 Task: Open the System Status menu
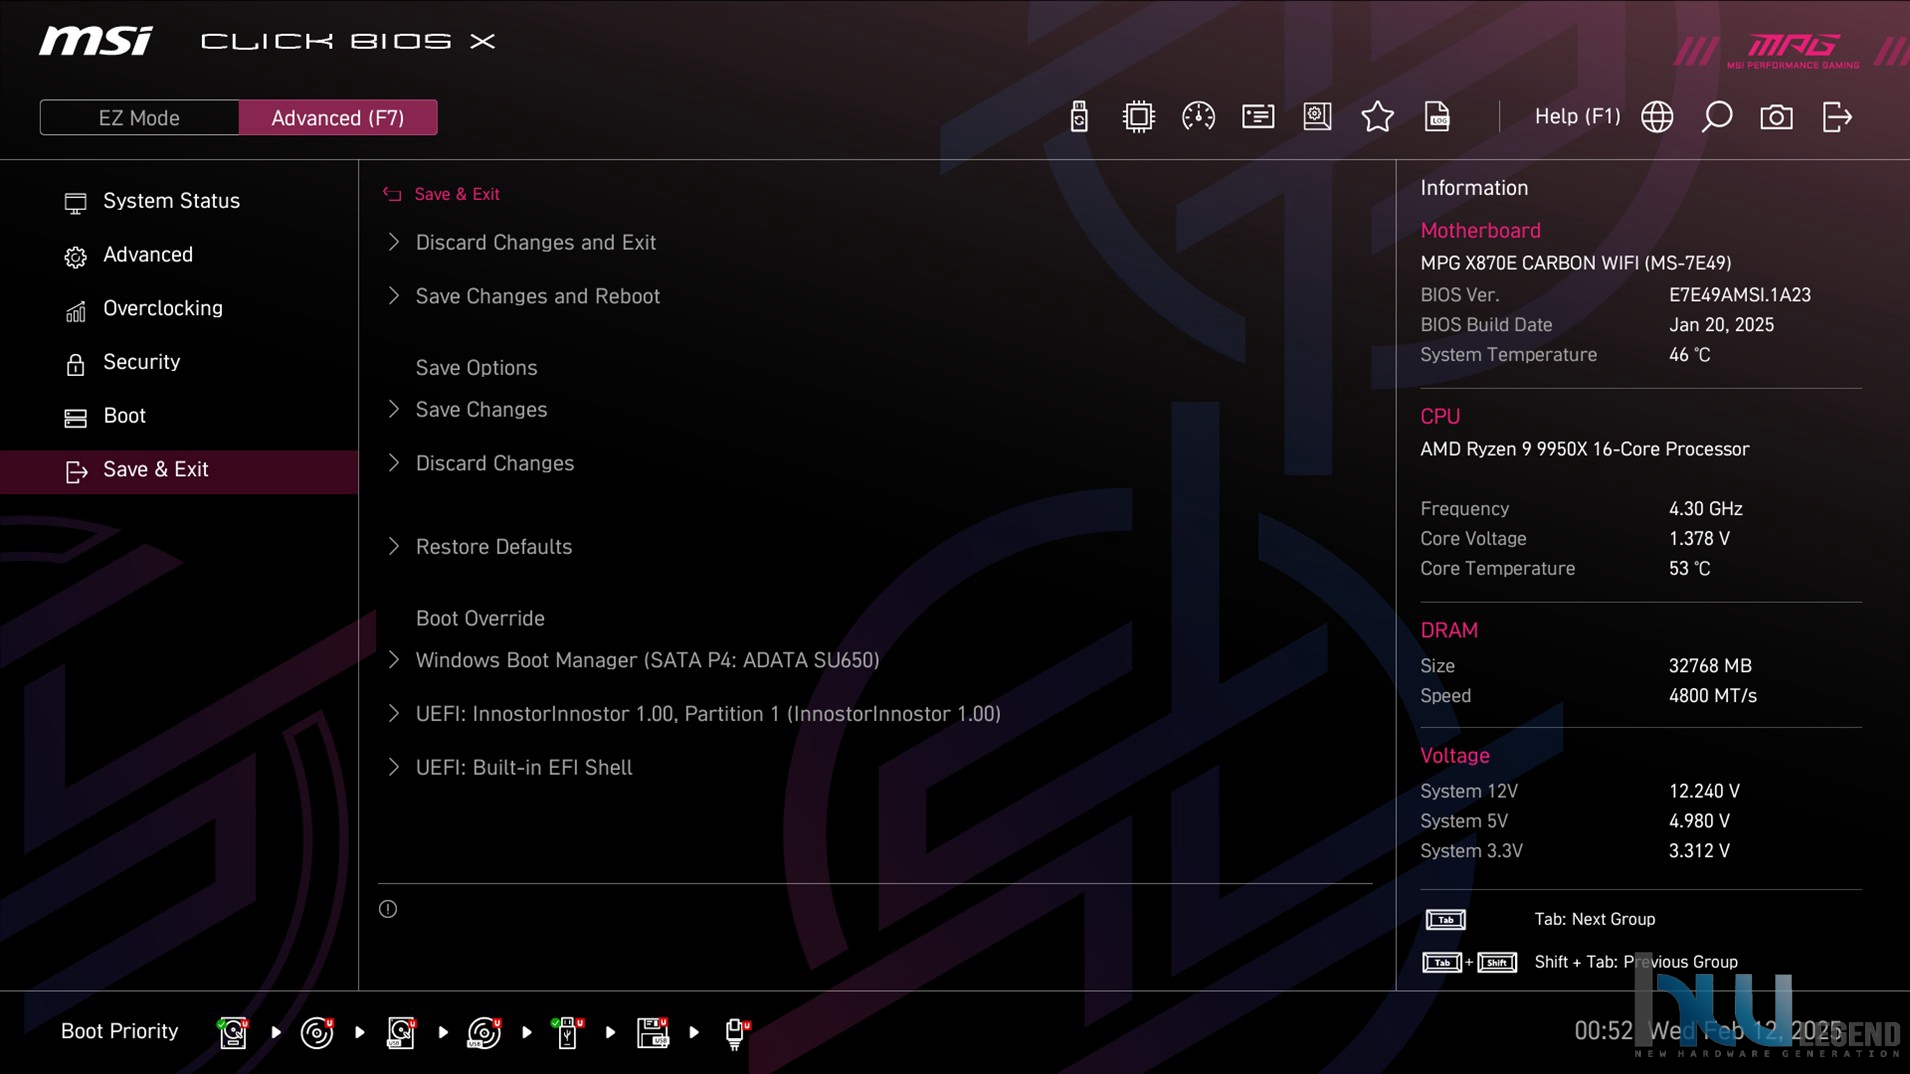coord(171,201)
